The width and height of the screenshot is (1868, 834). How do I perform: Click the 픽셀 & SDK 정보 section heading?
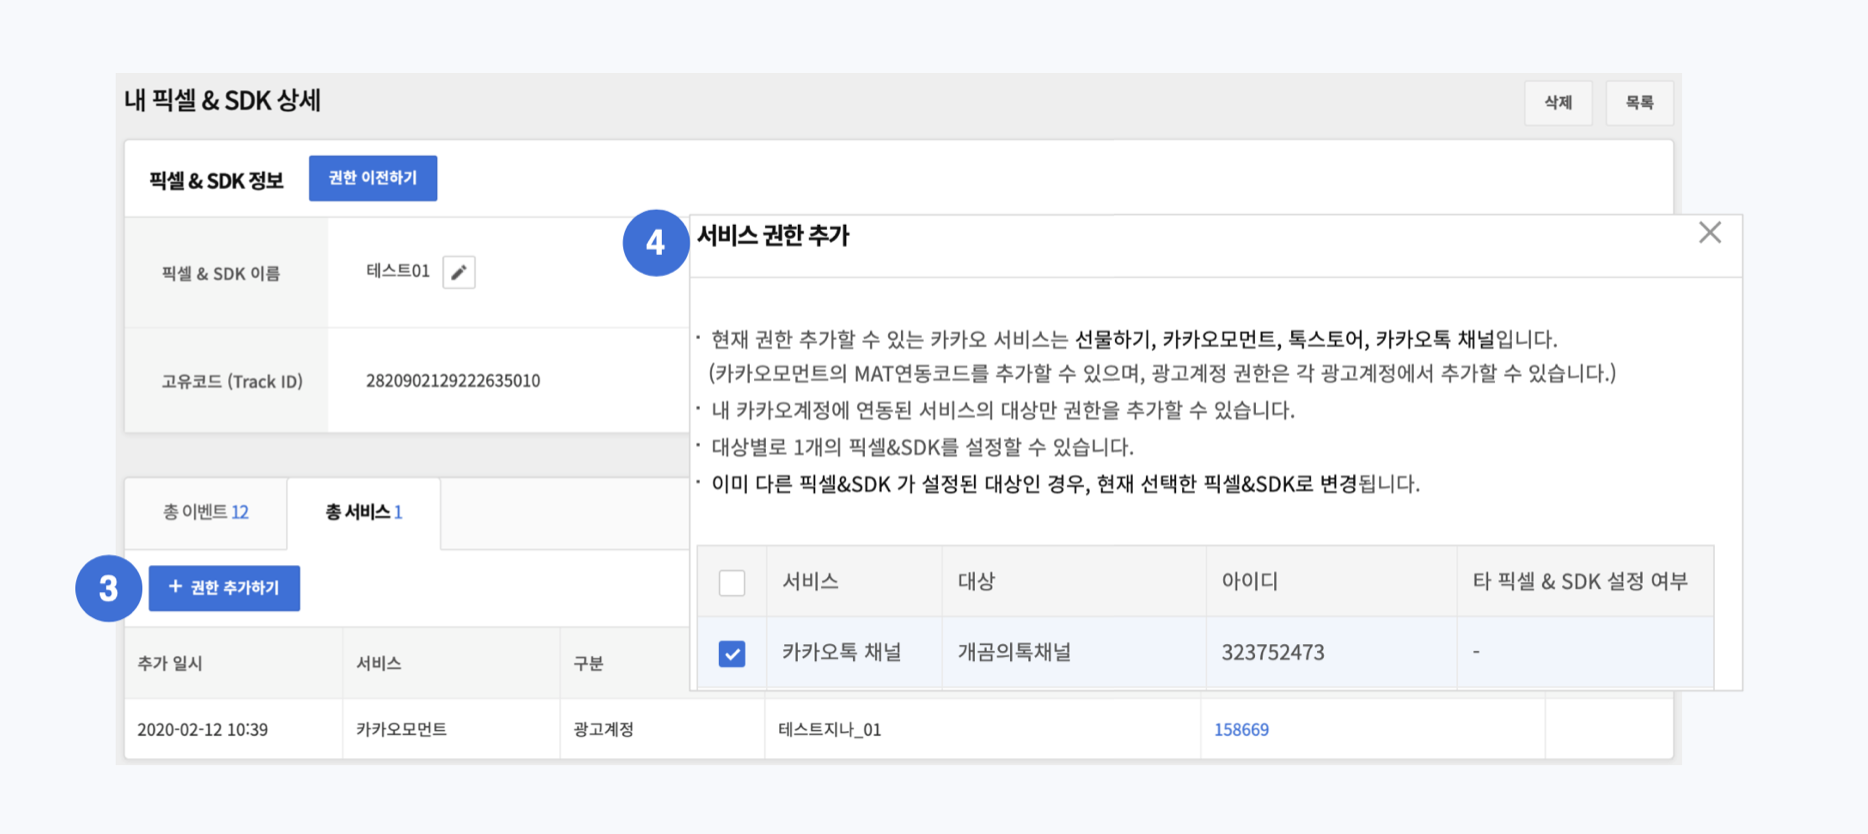coord(216,180)
